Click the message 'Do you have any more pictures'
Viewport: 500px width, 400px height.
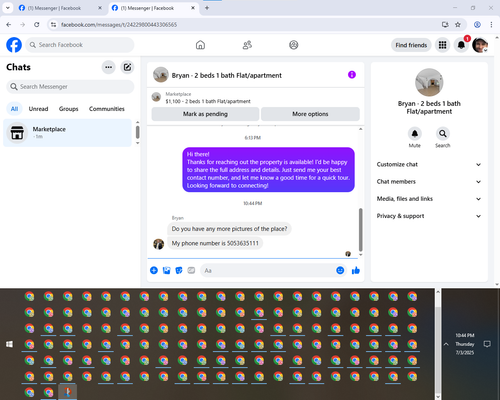coord(229,229)
